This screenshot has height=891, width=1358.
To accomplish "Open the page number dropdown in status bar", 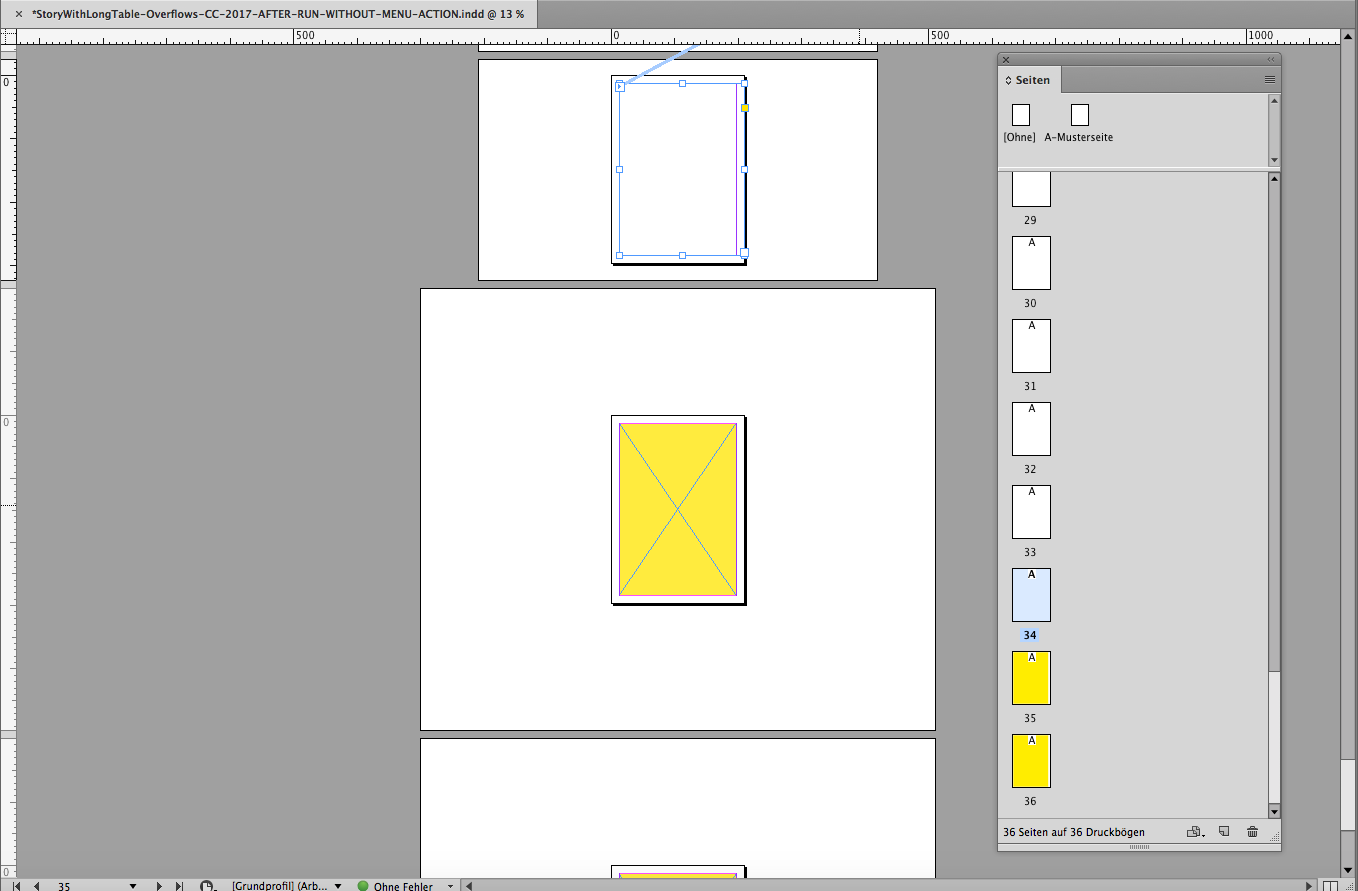I will 133,886.
